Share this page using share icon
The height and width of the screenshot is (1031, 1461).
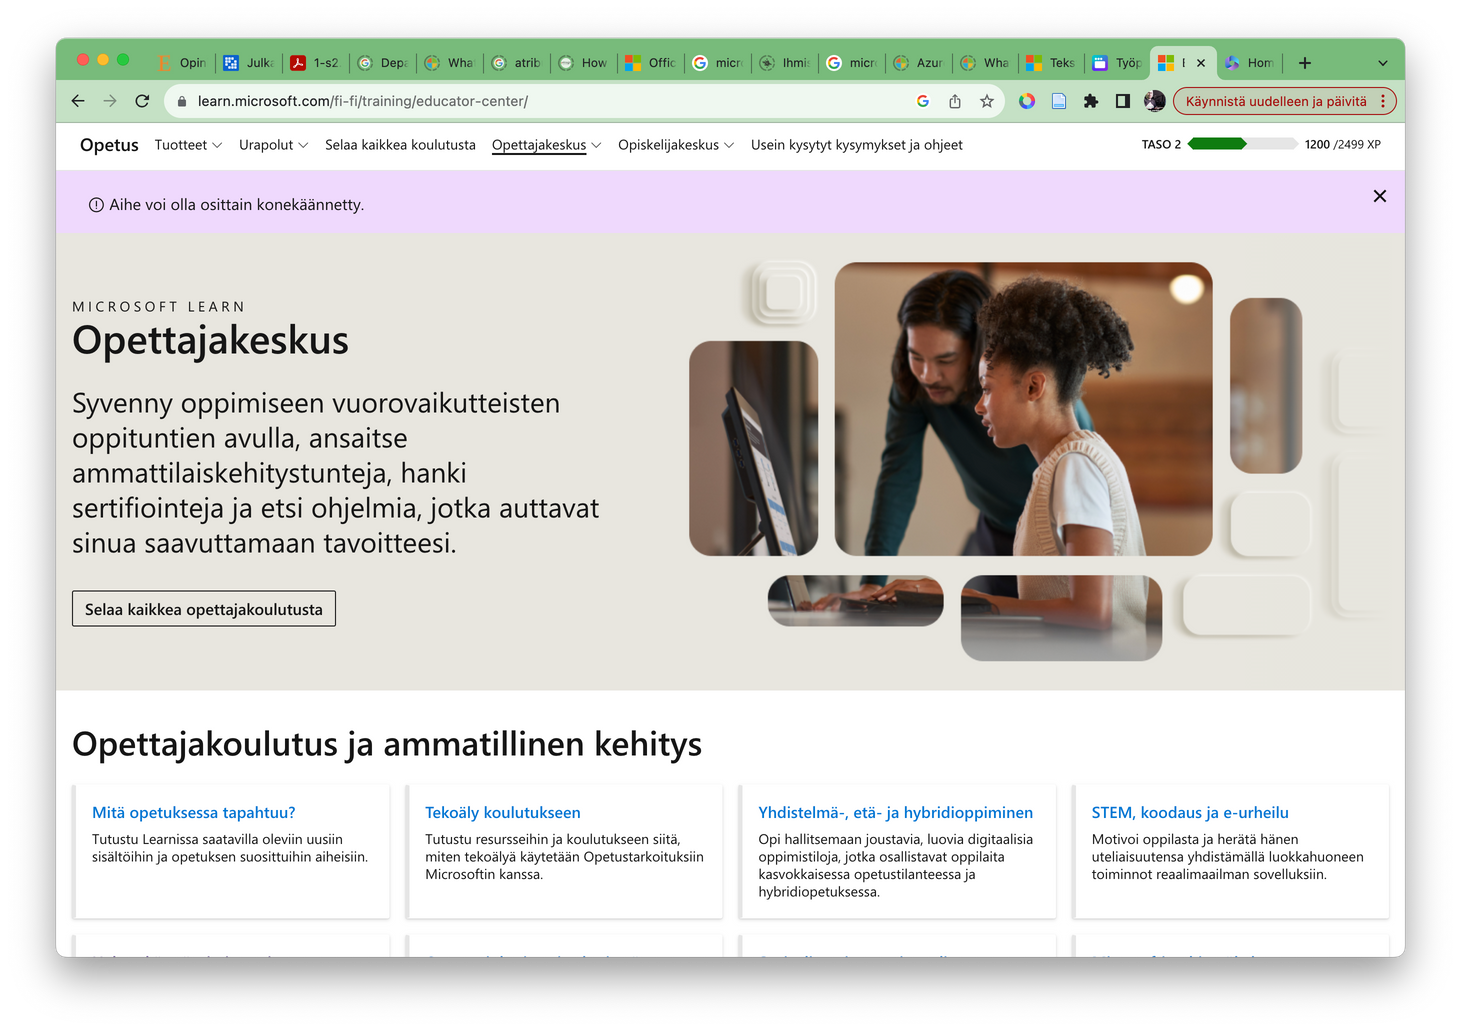point(955,101)
